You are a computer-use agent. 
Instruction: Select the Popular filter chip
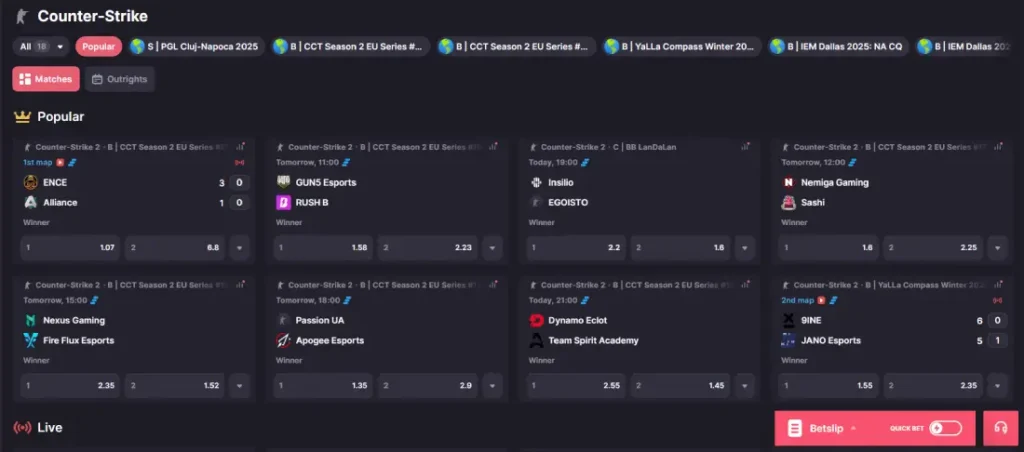pos(99,46)
